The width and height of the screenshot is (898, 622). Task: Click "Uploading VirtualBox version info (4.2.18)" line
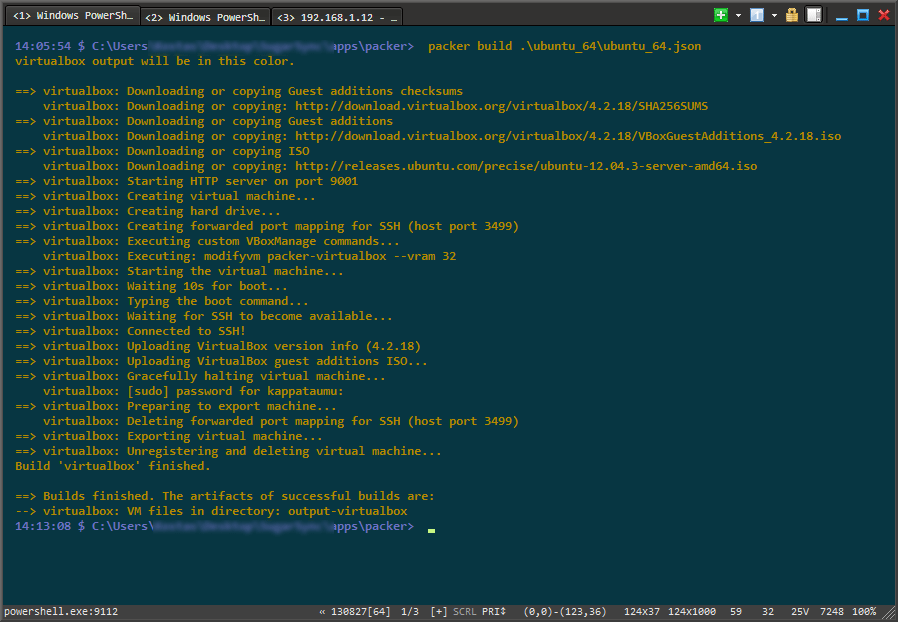[218, 347]
